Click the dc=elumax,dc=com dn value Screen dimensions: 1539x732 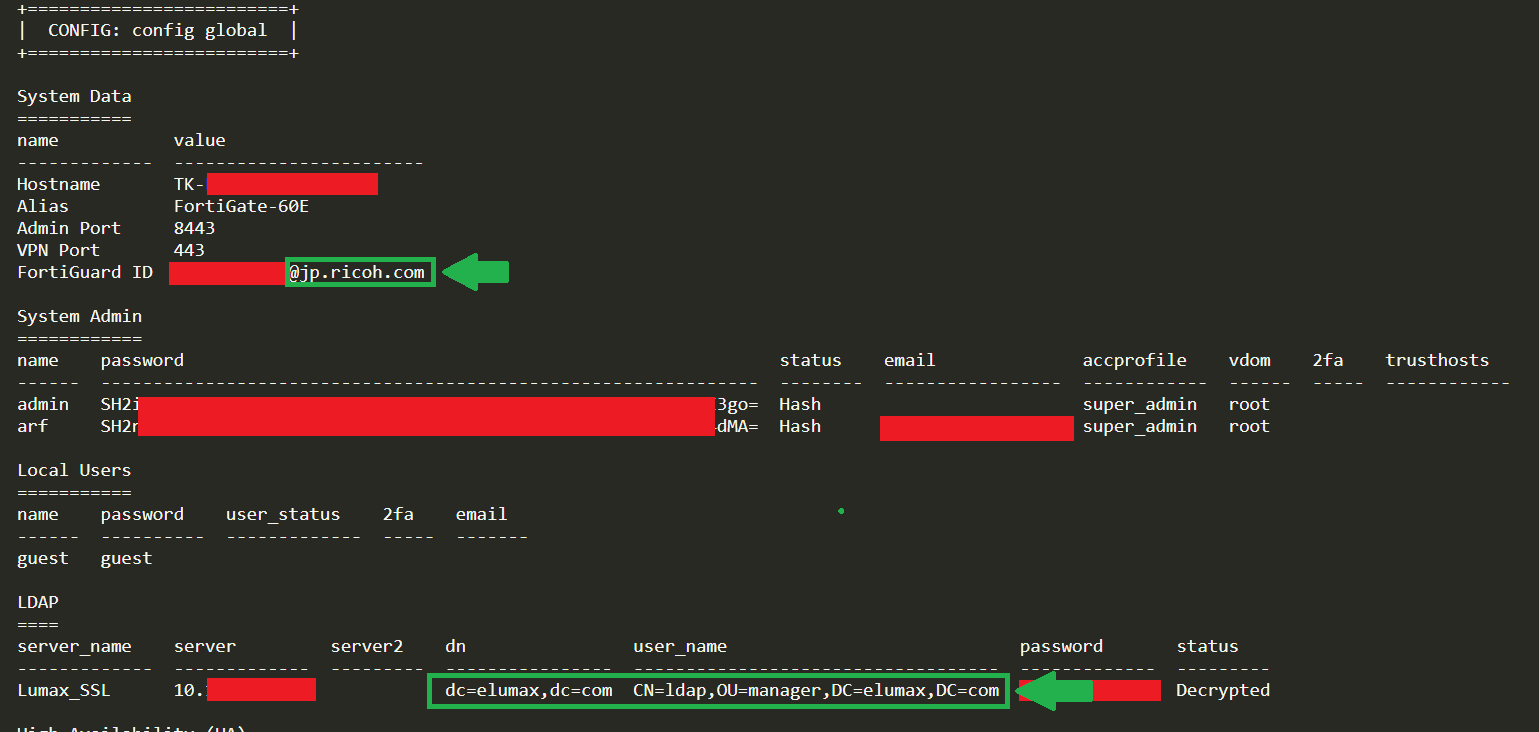(x=529, y=691)
